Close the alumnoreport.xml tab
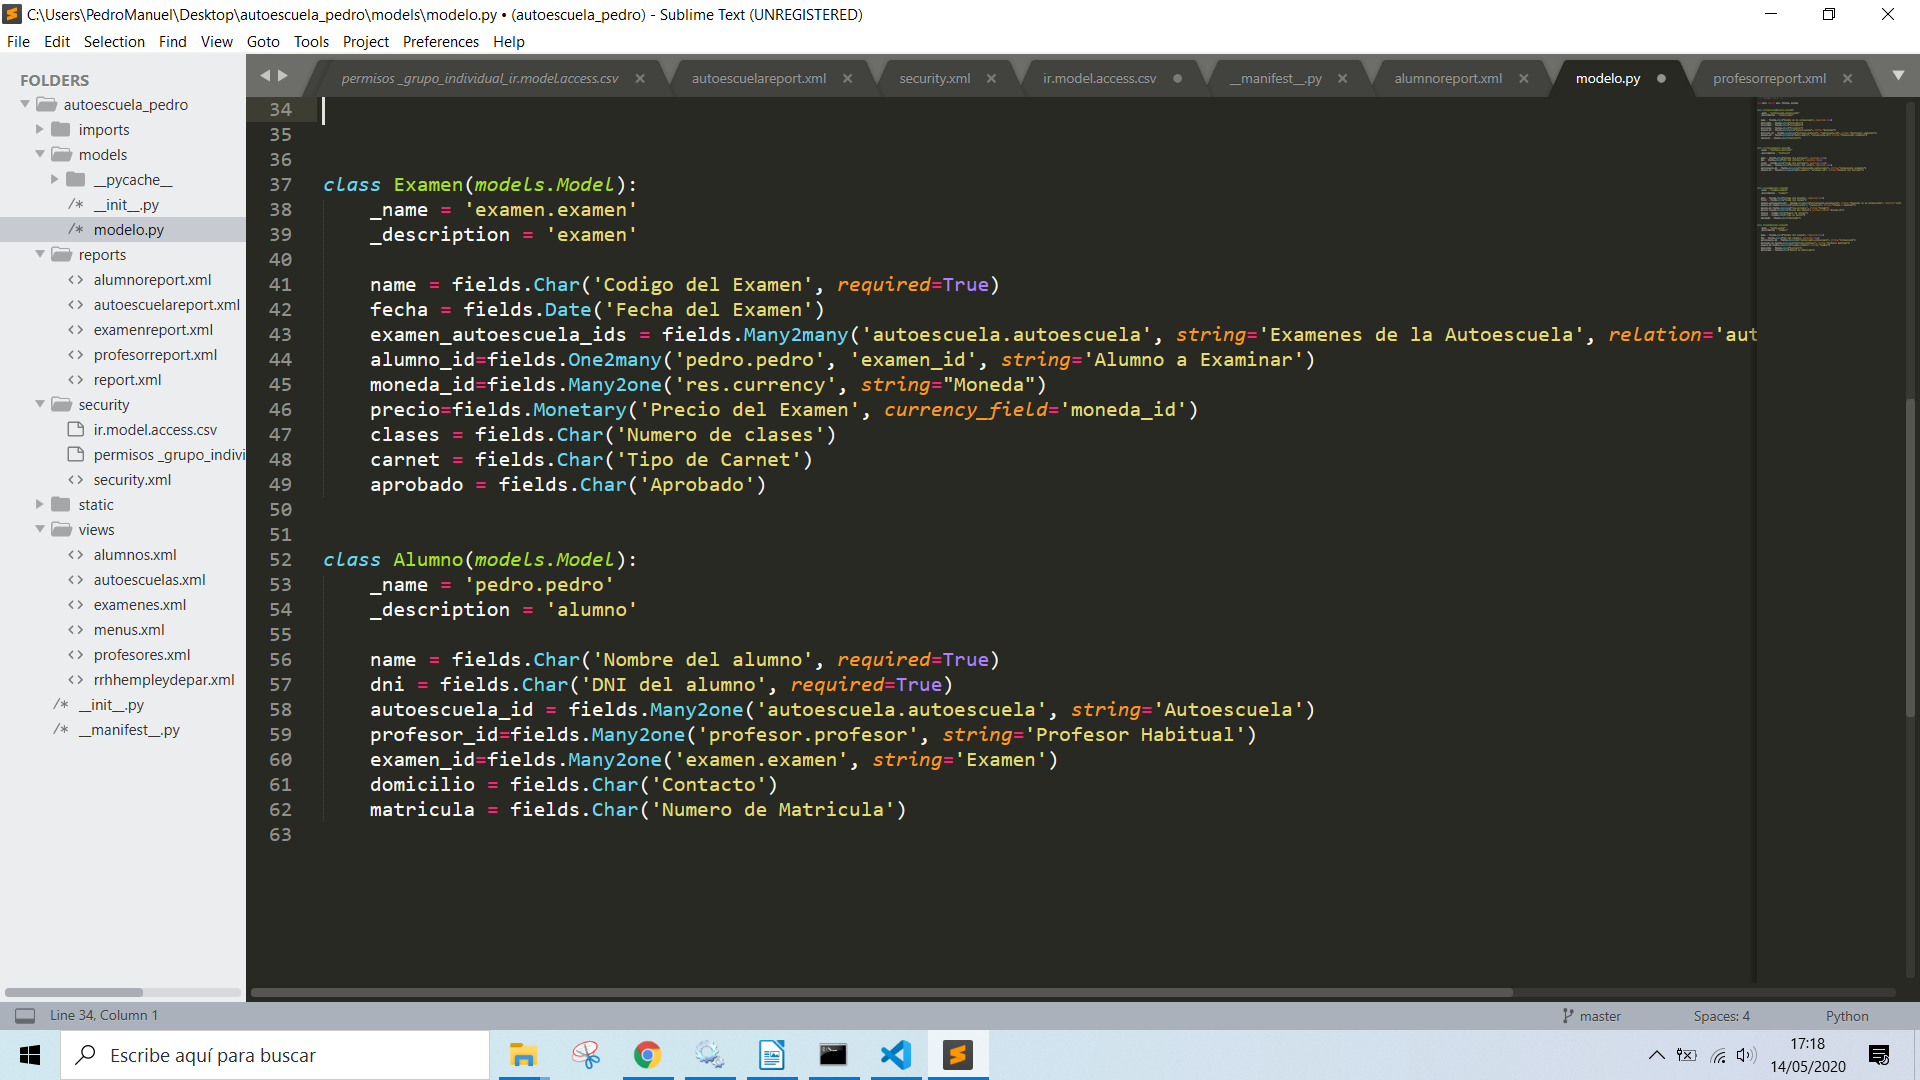The image size is (1920, 1080). pos(1524,77)
